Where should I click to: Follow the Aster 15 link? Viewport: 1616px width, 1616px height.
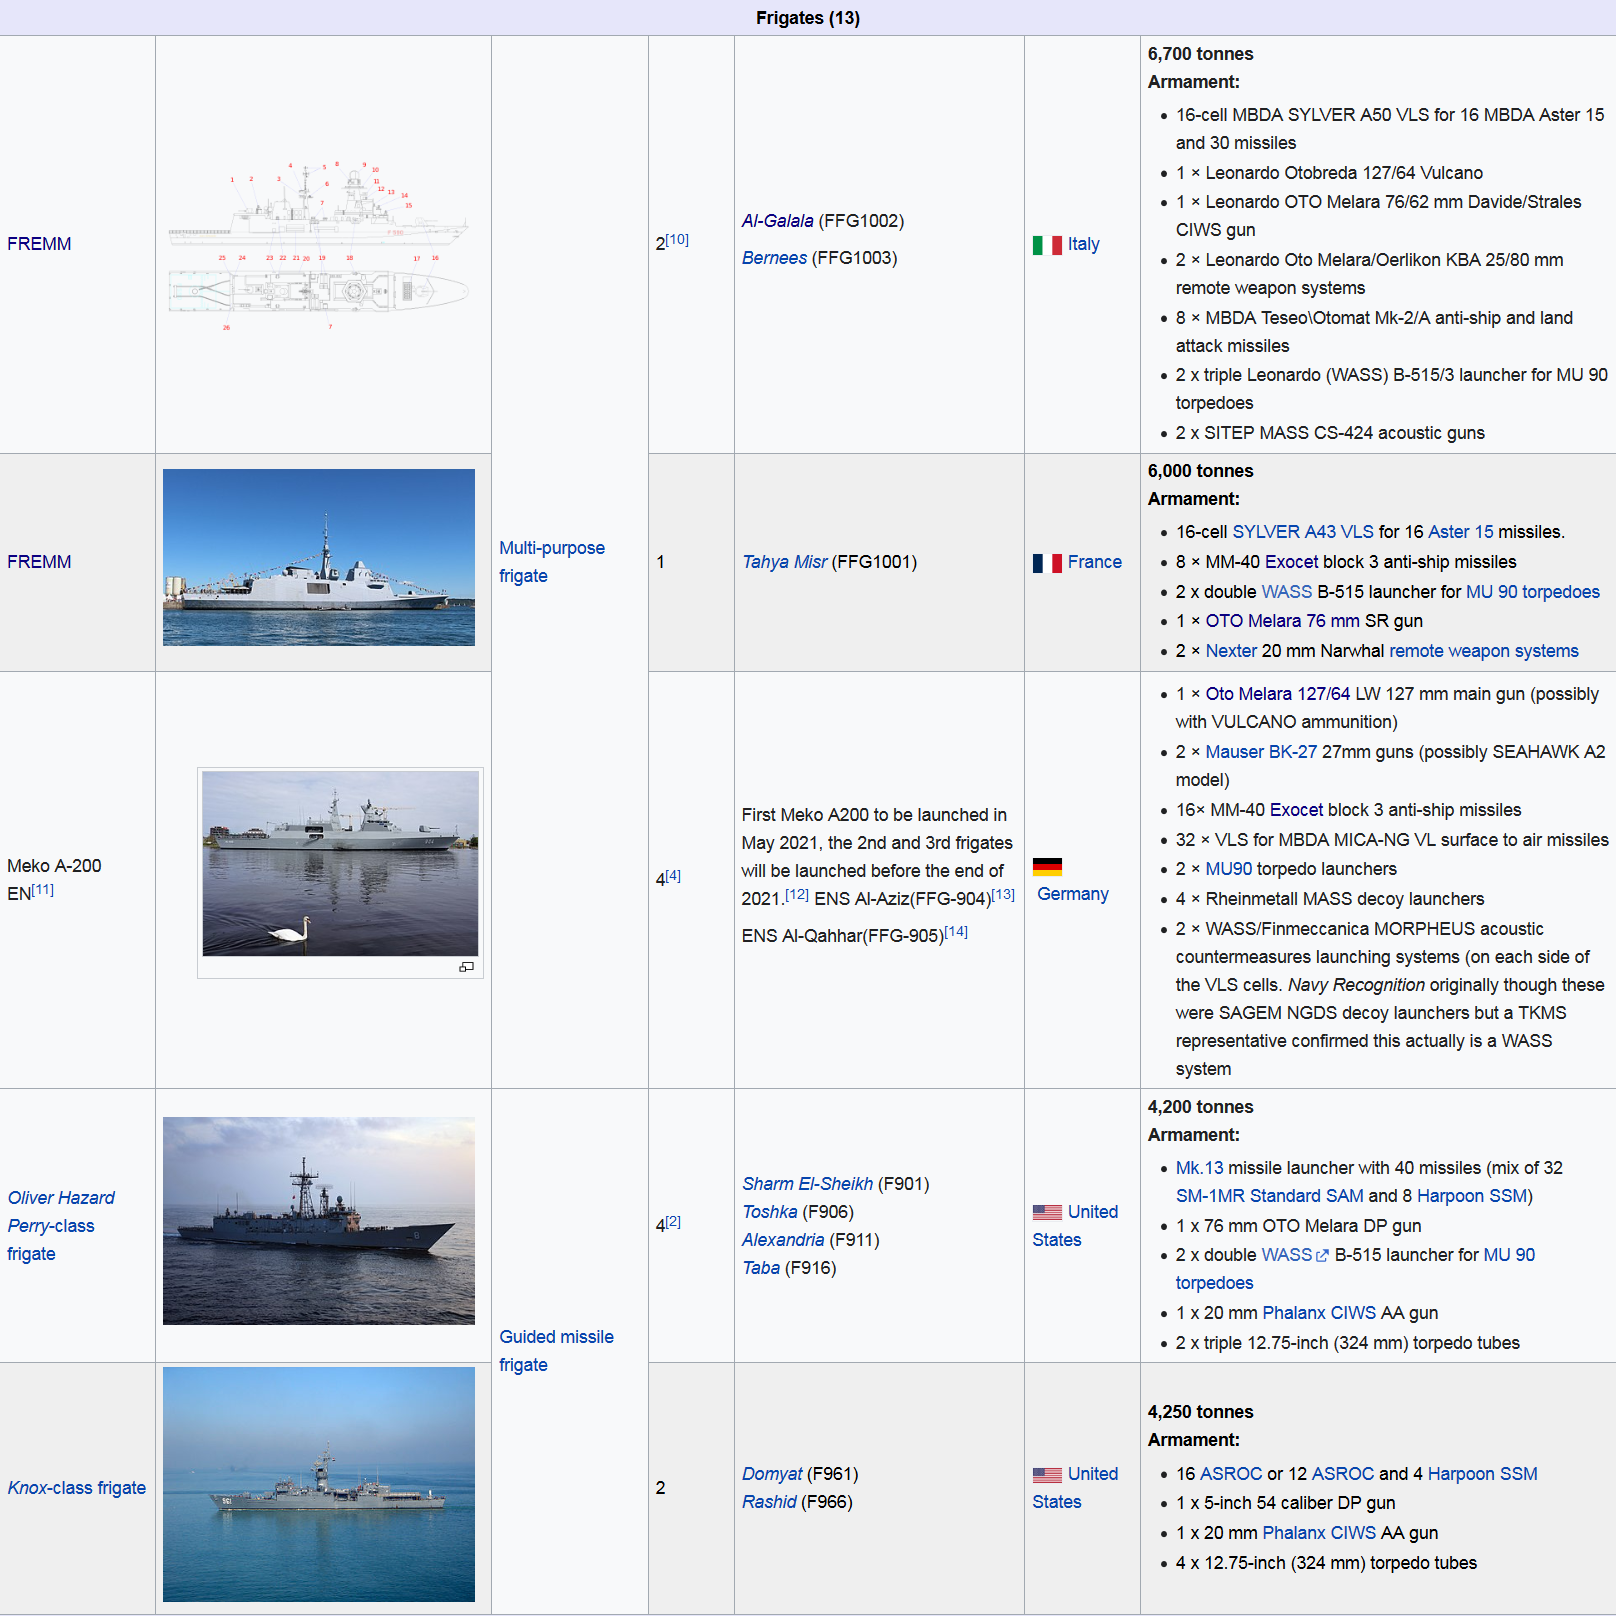coord(1461,532)
